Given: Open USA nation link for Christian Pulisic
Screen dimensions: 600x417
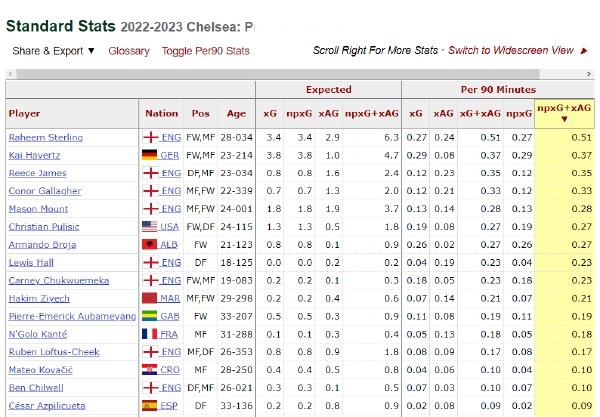Looking at the screenshot, I should click(x=170, y=227).
